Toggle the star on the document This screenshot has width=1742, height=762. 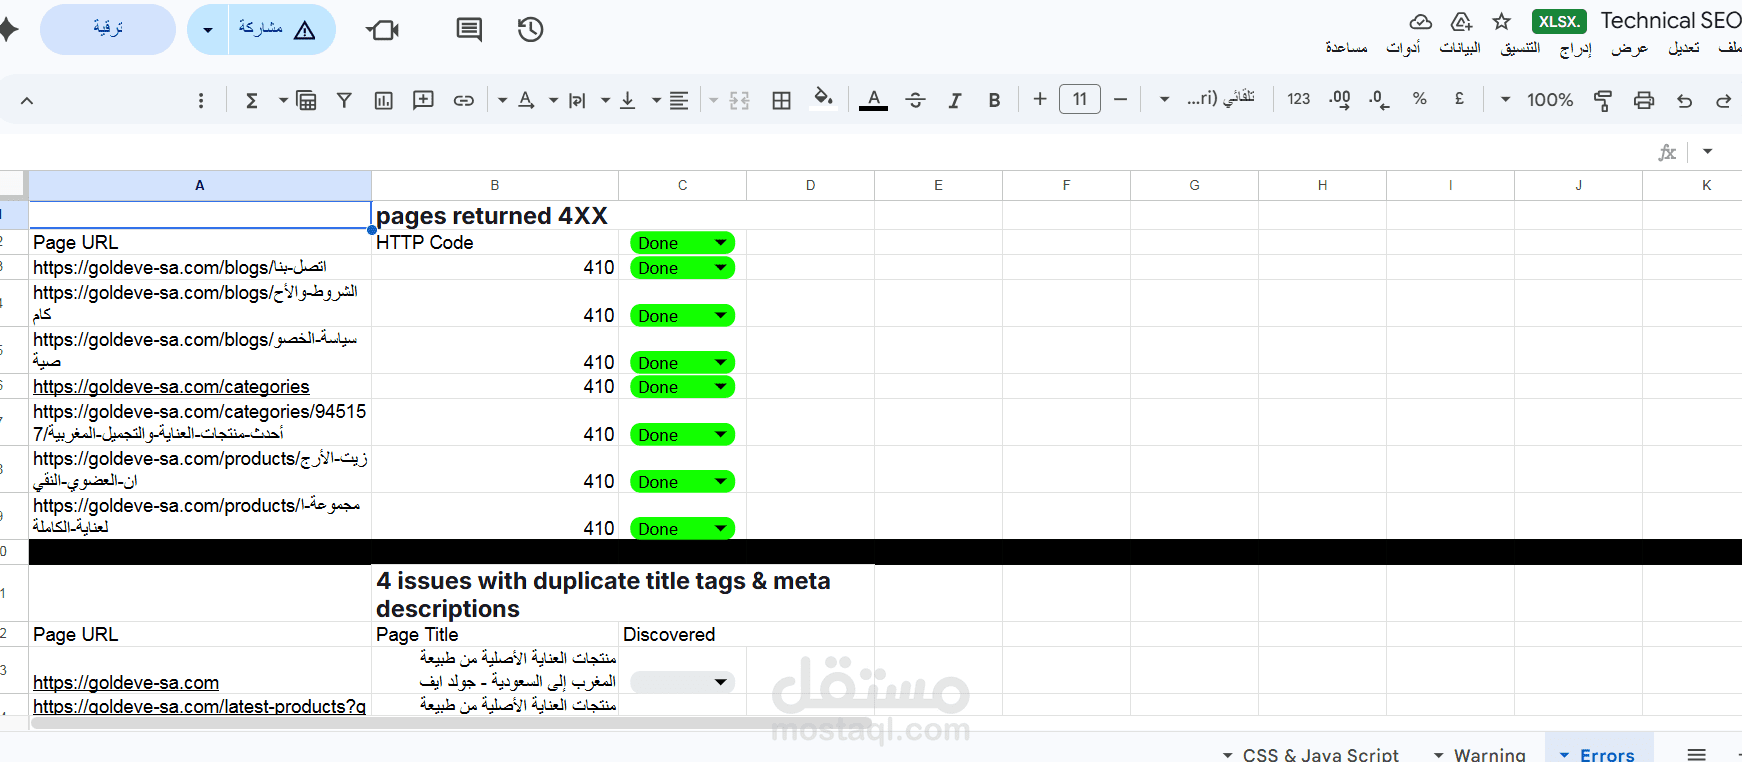(1501, 22)
